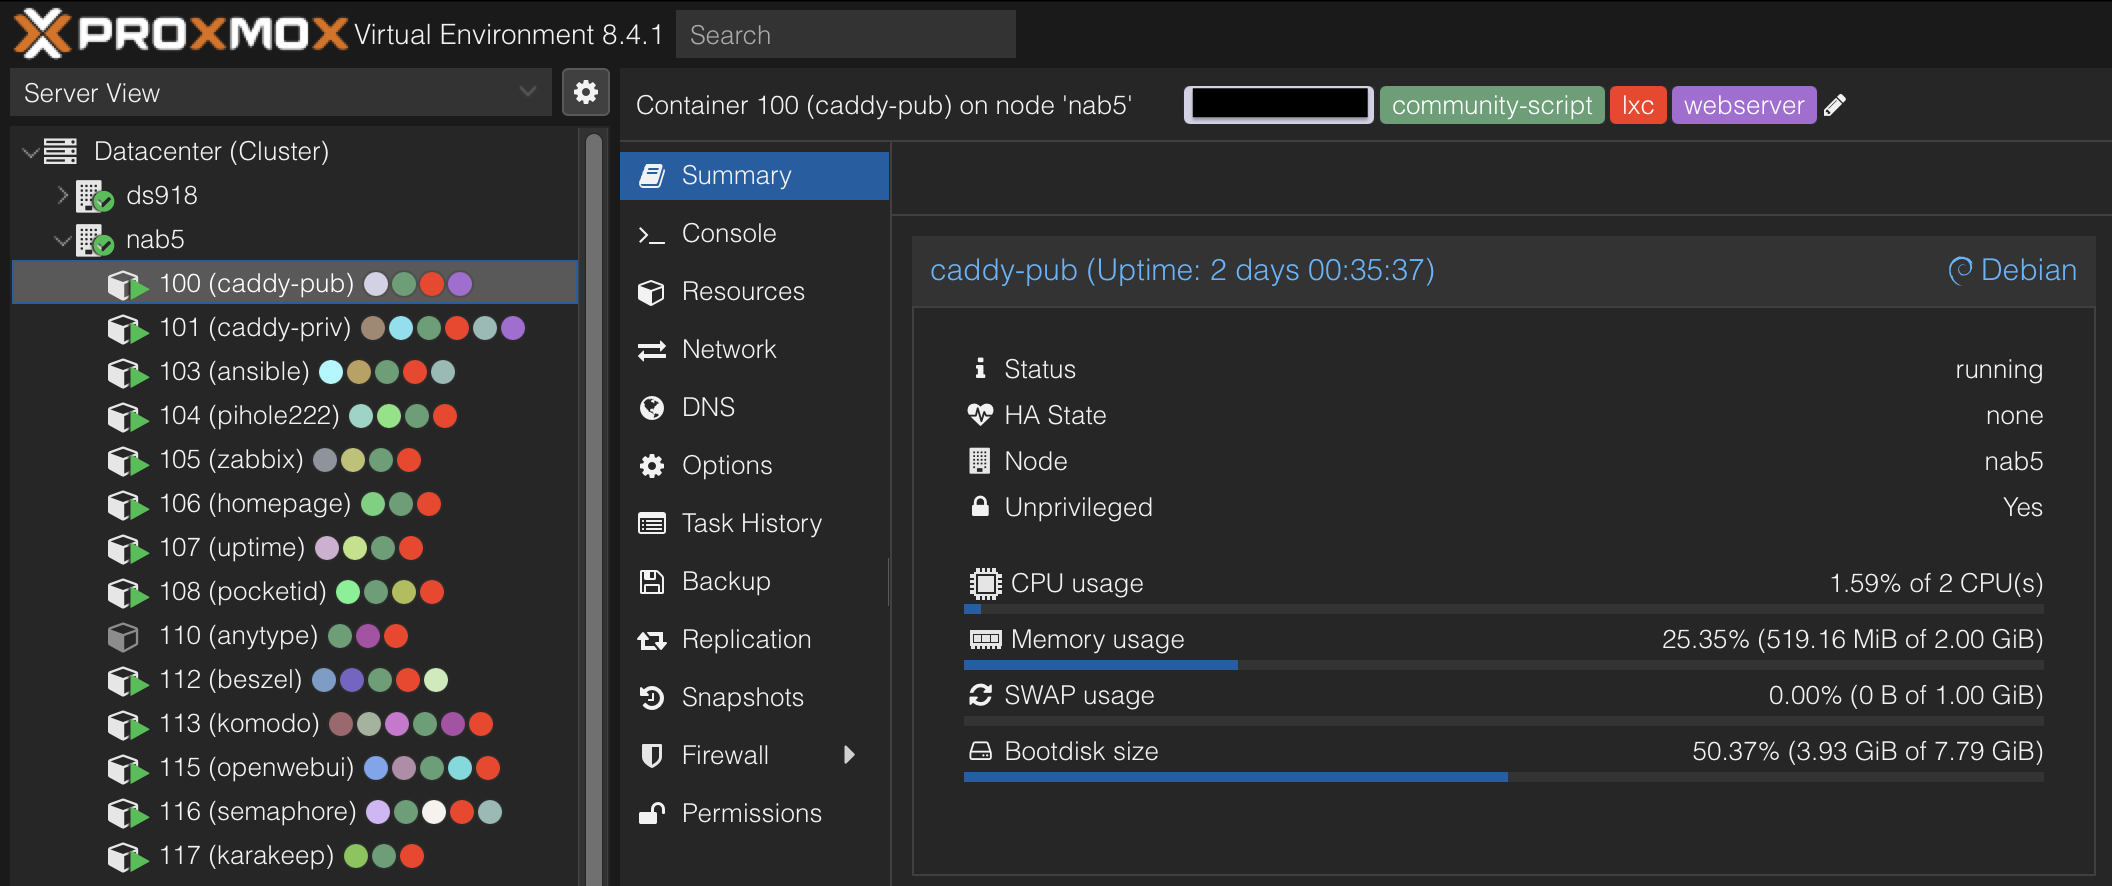Screen dimensions: 2112x886
Task: Click the edit tags pencil icon
Action: [1835, 105]
